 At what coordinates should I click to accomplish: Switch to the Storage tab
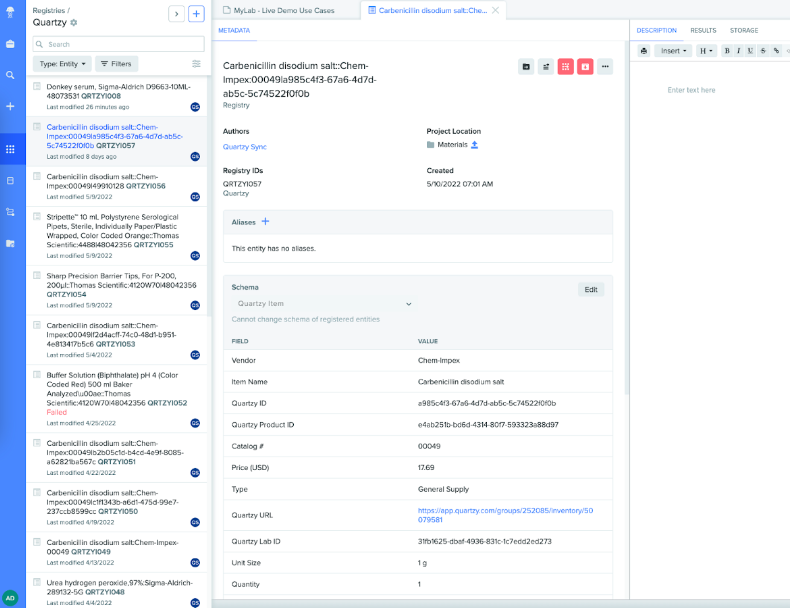[744, 31]
